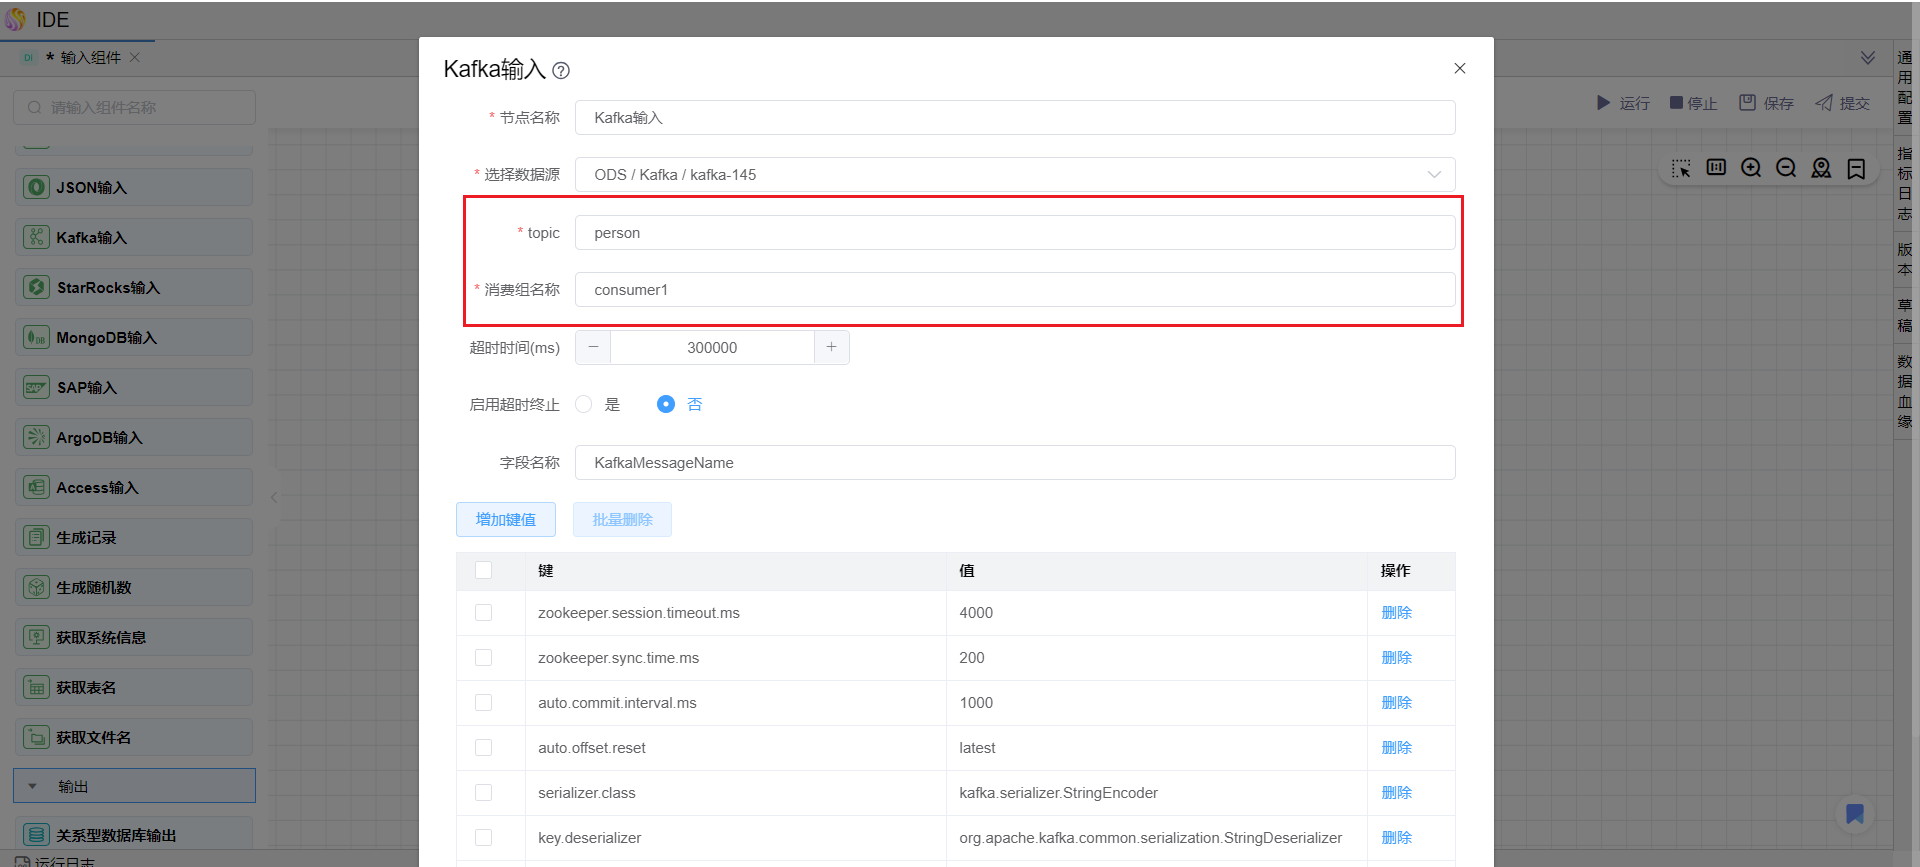Select the 否 radio for 启用超时终止
The width and height of the screenshot is (1920, 867).
coord(666,404)
